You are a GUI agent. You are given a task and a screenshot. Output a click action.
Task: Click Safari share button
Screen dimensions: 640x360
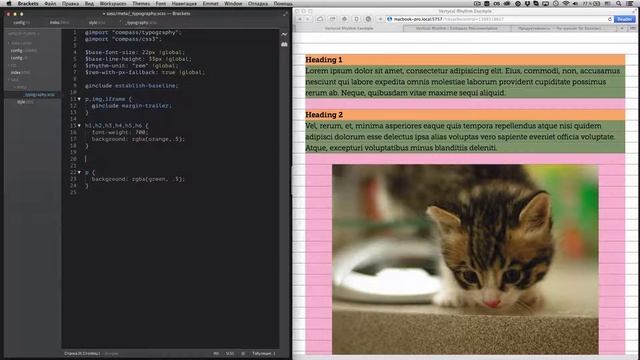click(x=332, y=19)
